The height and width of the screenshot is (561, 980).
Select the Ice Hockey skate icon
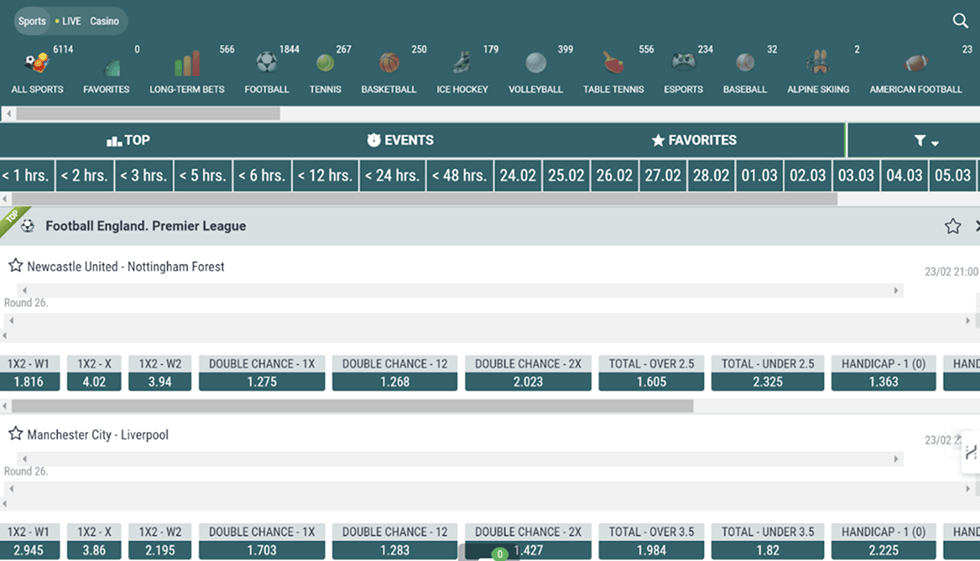pos(461,62)
